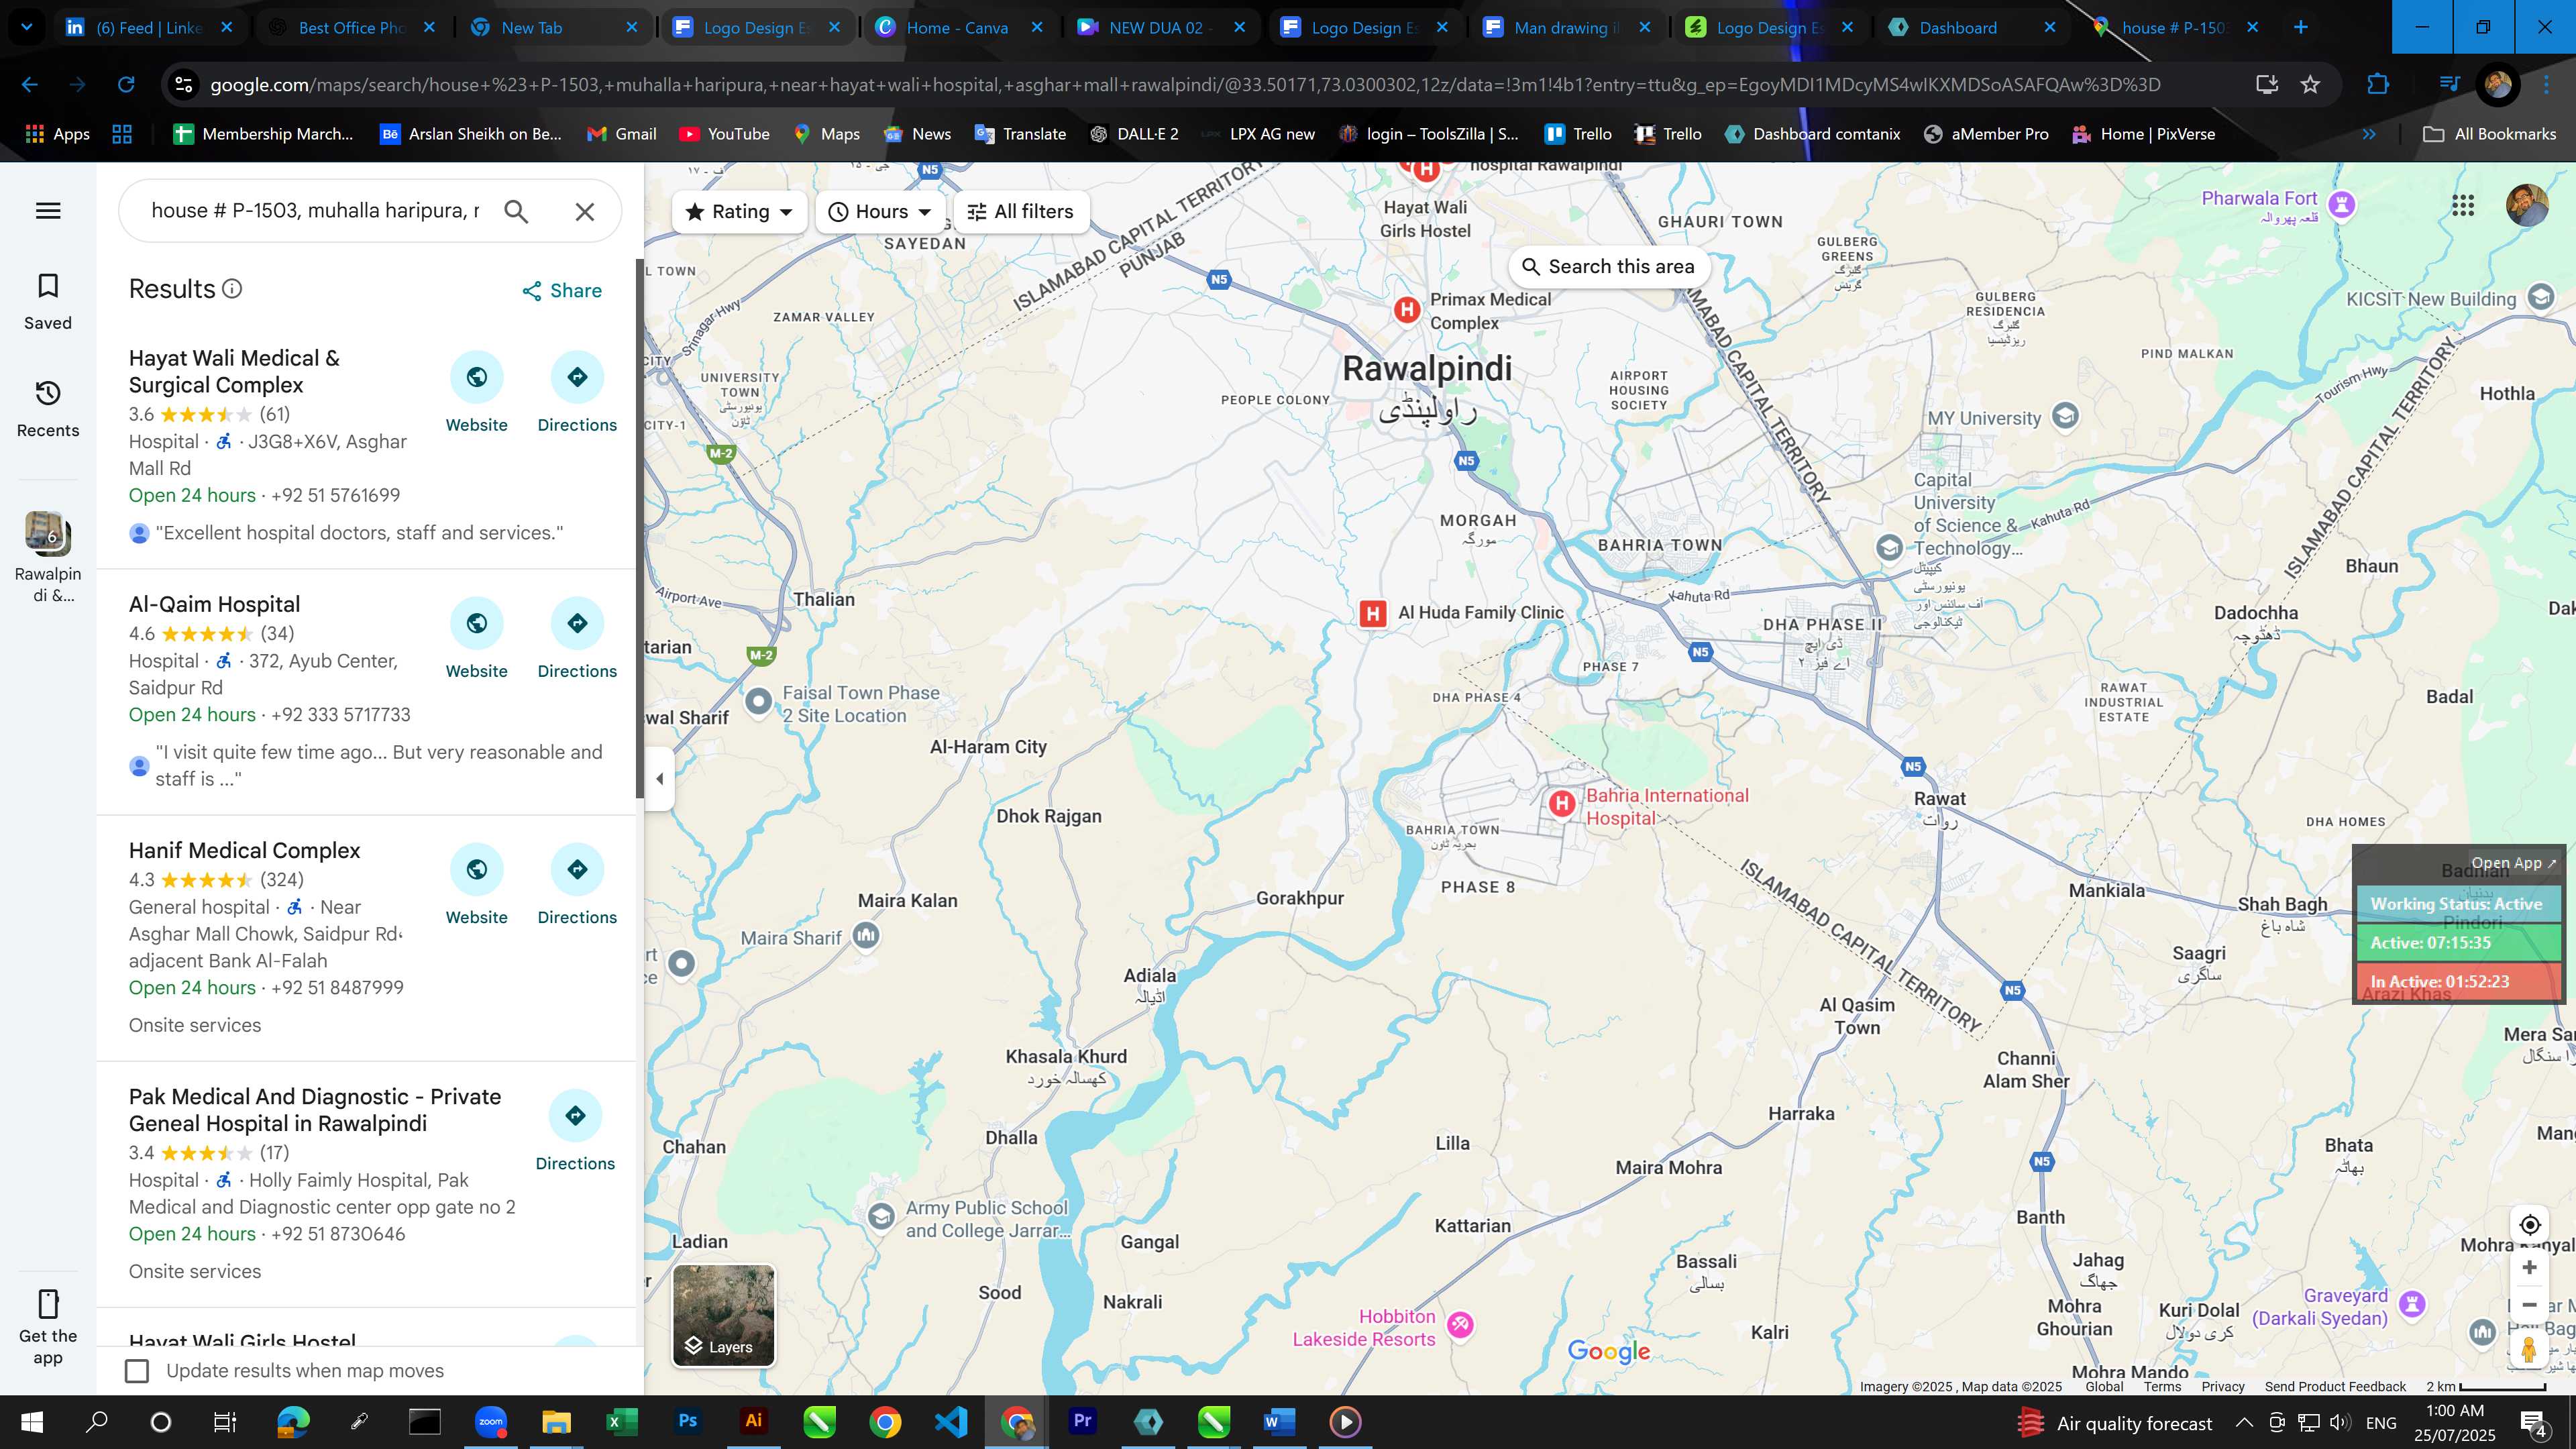Viewport: 2576px width, 1449px height.
Task: Open the notification center icon
Action: (x=2533, y=1422)
